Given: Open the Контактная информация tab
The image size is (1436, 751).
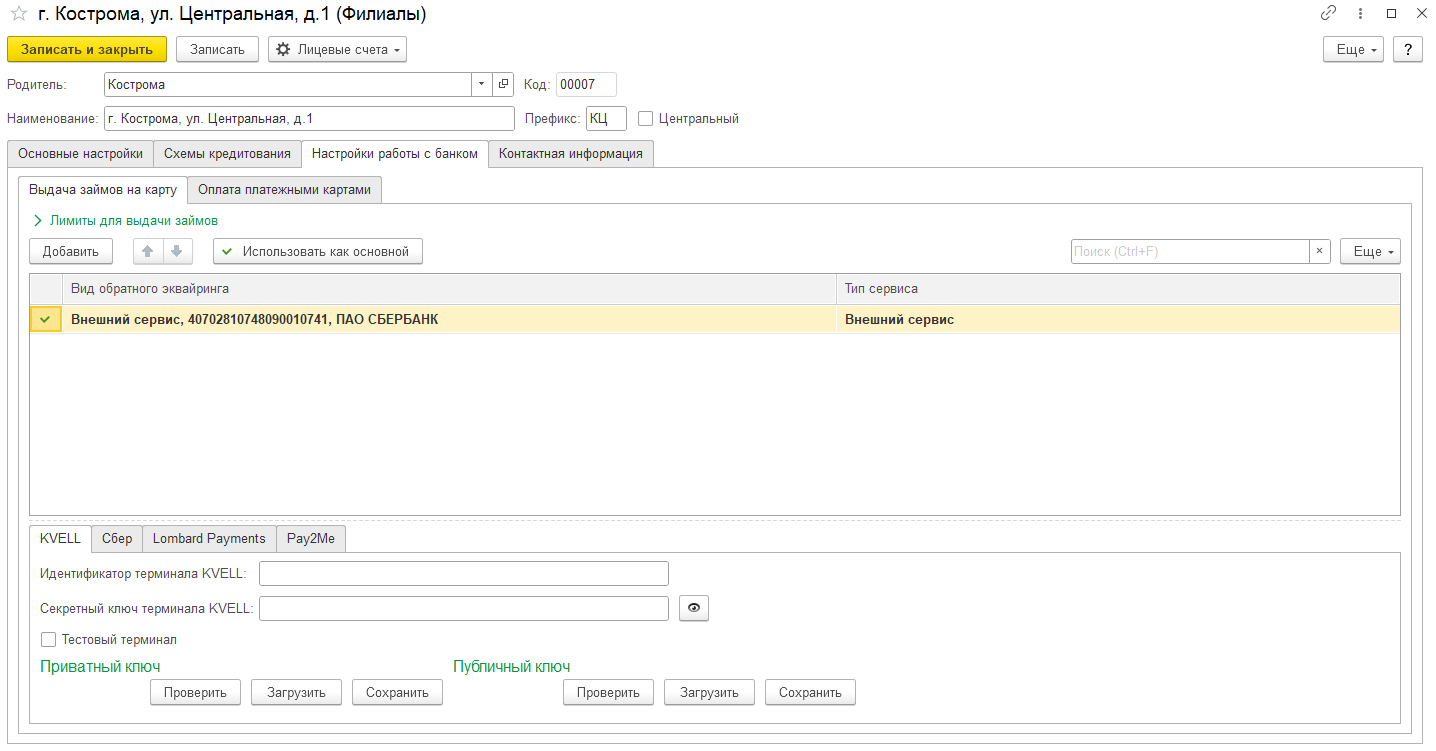Looking at the screenshot, I should [x=571, y=154].
